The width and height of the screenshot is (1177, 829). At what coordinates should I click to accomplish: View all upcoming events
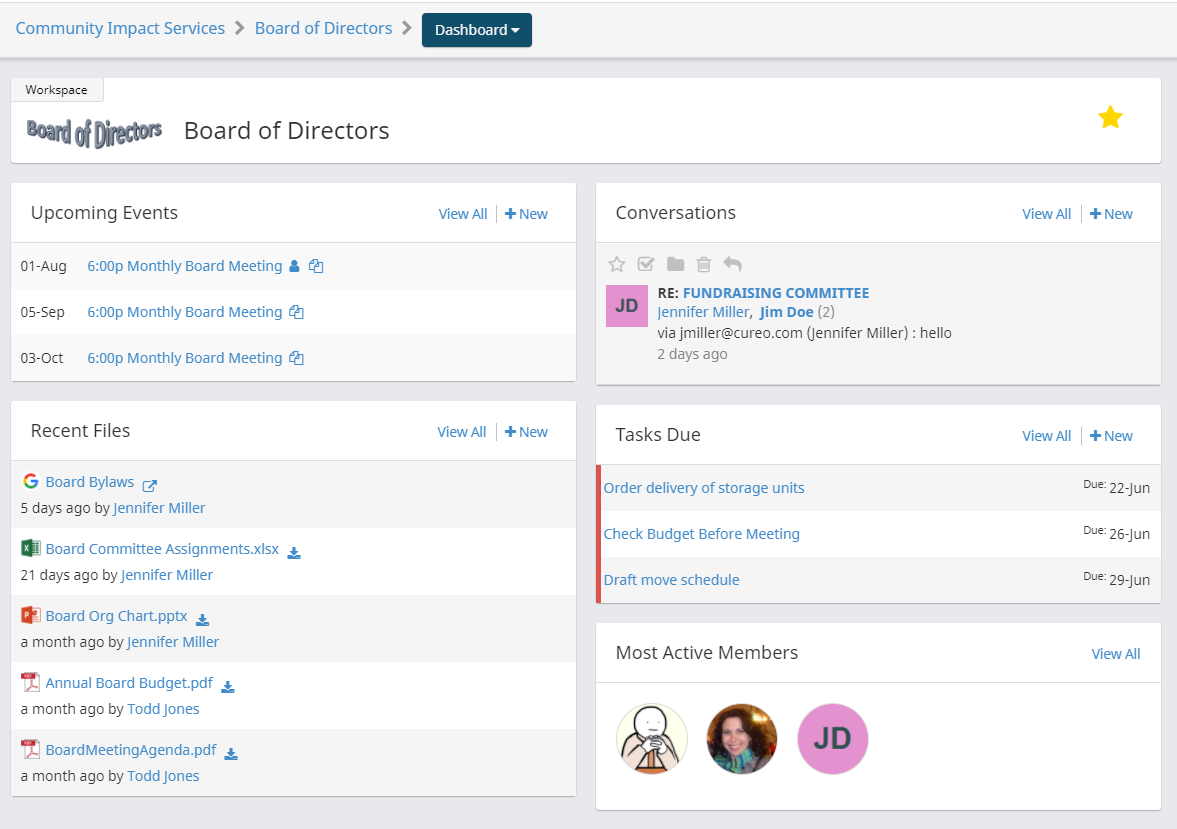[463, 214]
